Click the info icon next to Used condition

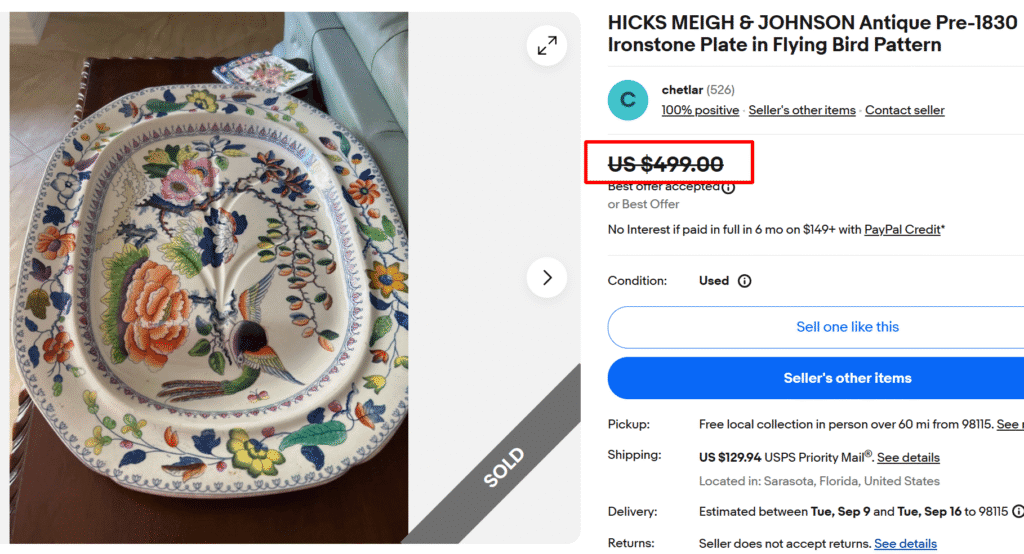coord(744,281)
